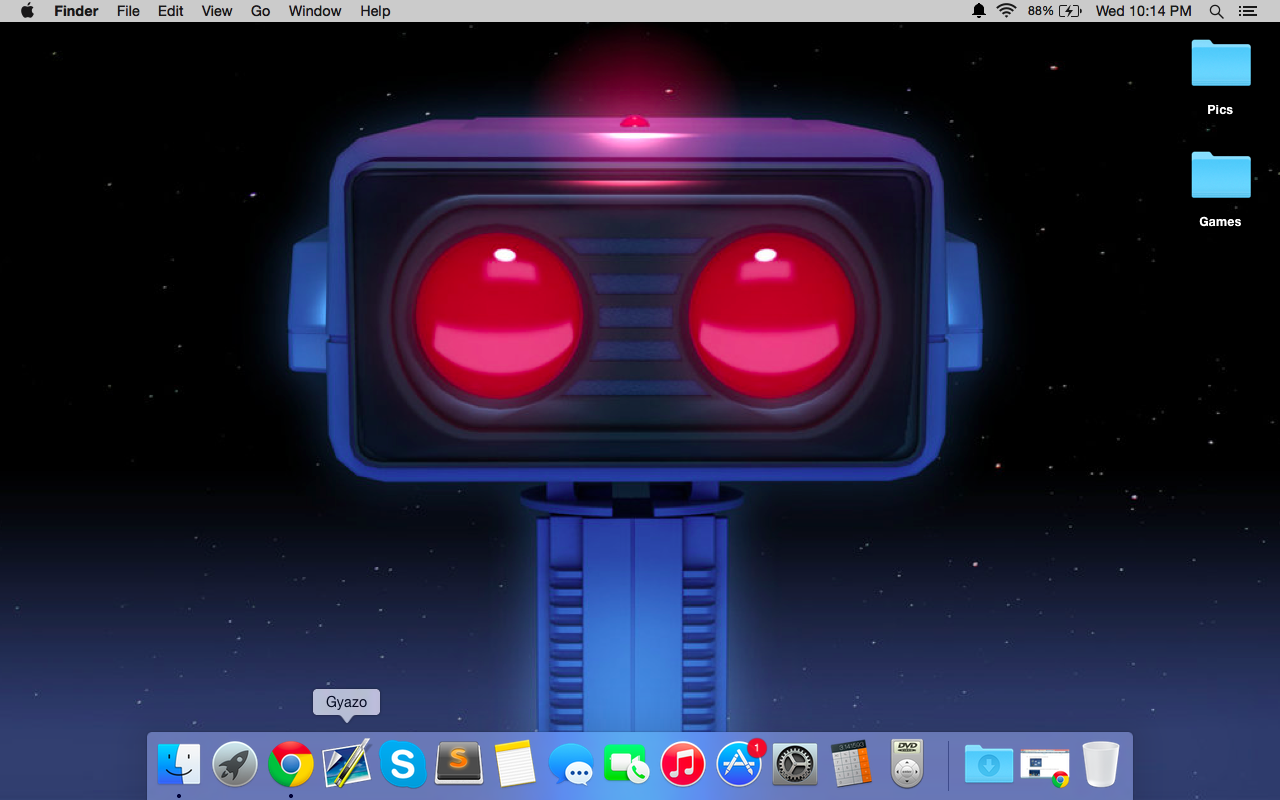The width and height of the screenshot is (1280, 800).
Task: Launch Calculator from the Dock
Action: click(x=851, y=765)
